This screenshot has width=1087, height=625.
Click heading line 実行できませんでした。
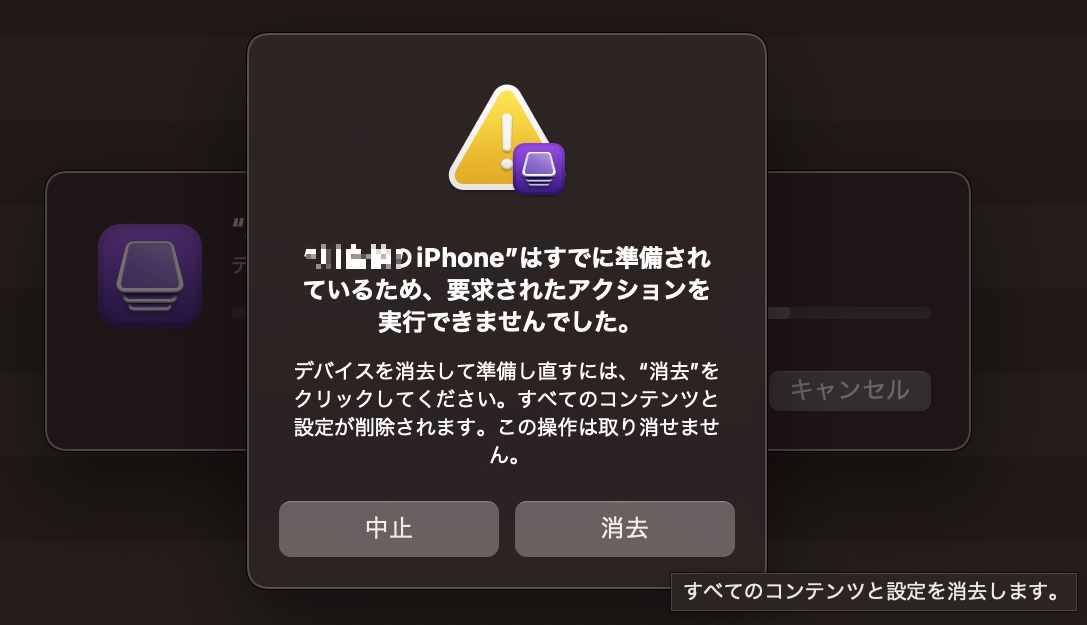505,322
